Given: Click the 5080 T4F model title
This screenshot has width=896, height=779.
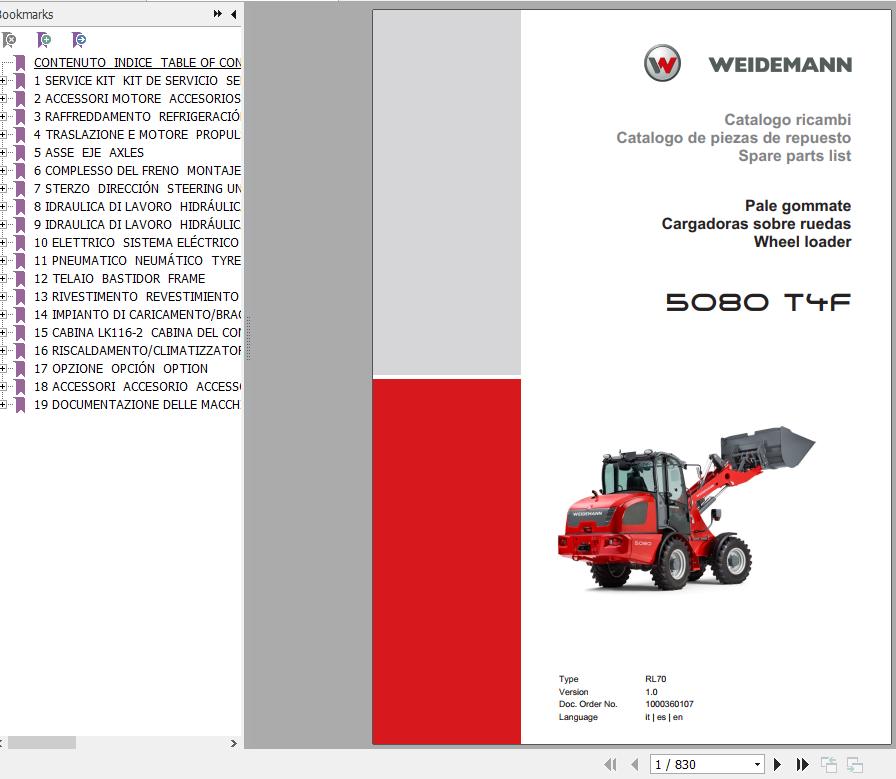Looking at the screenshot, I should click(x=758, y=302).
